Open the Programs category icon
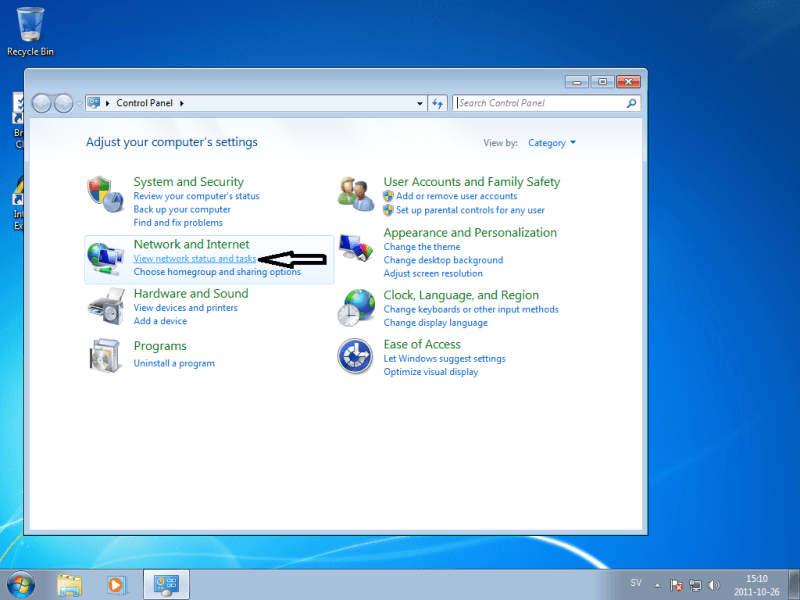 coord(104,355)
